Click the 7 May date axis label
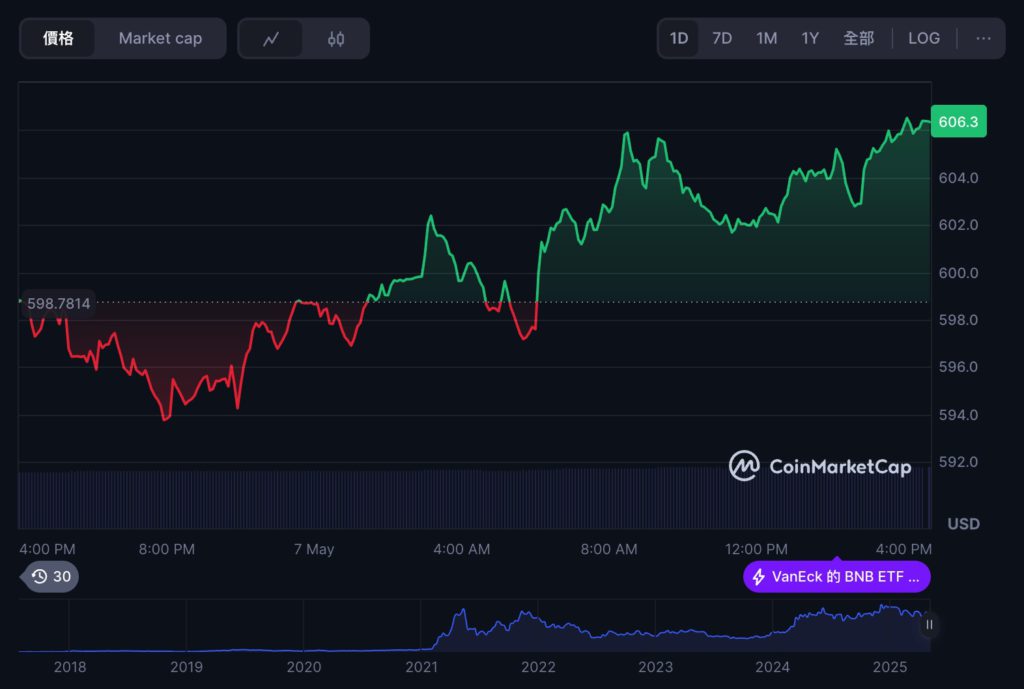Screen dimensions: 1024x689 (314, 549)
